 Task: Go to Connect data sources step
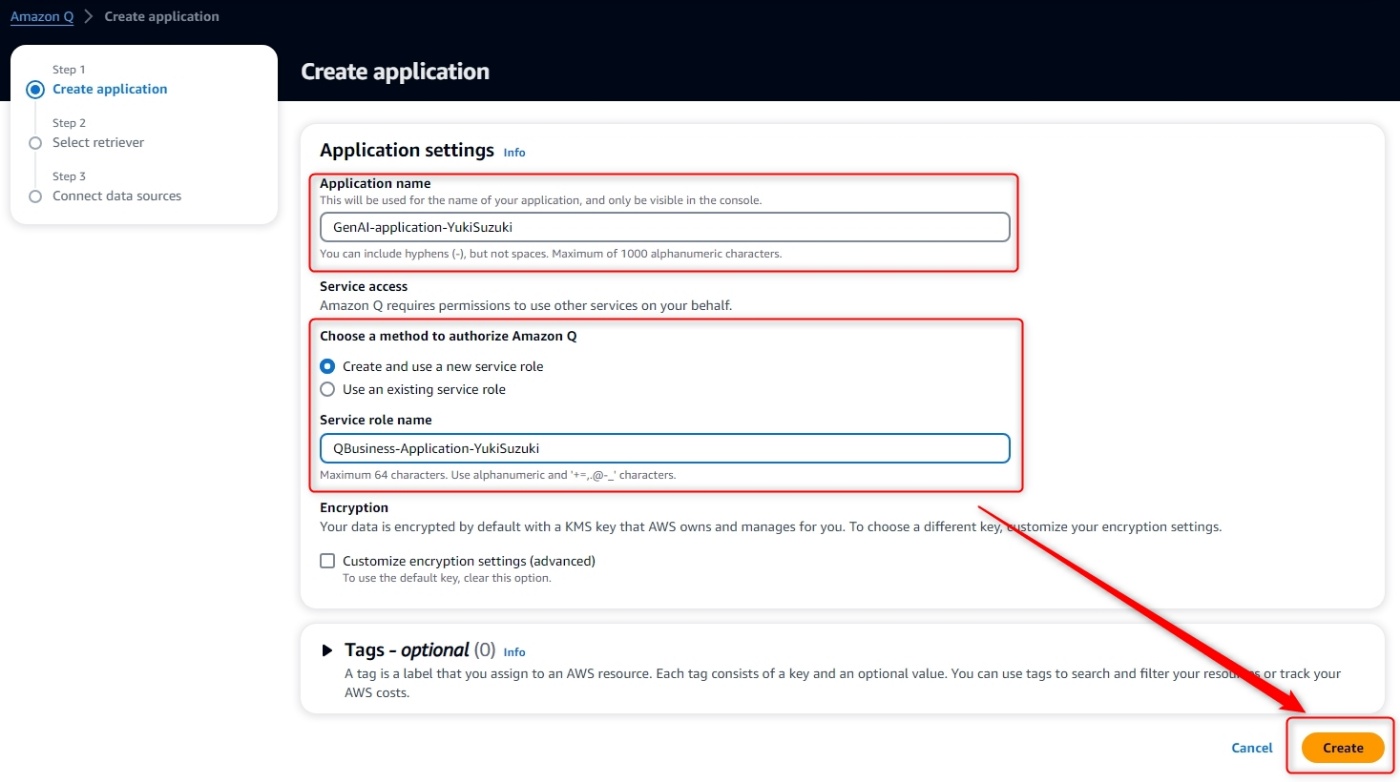(x=117, y=196)
